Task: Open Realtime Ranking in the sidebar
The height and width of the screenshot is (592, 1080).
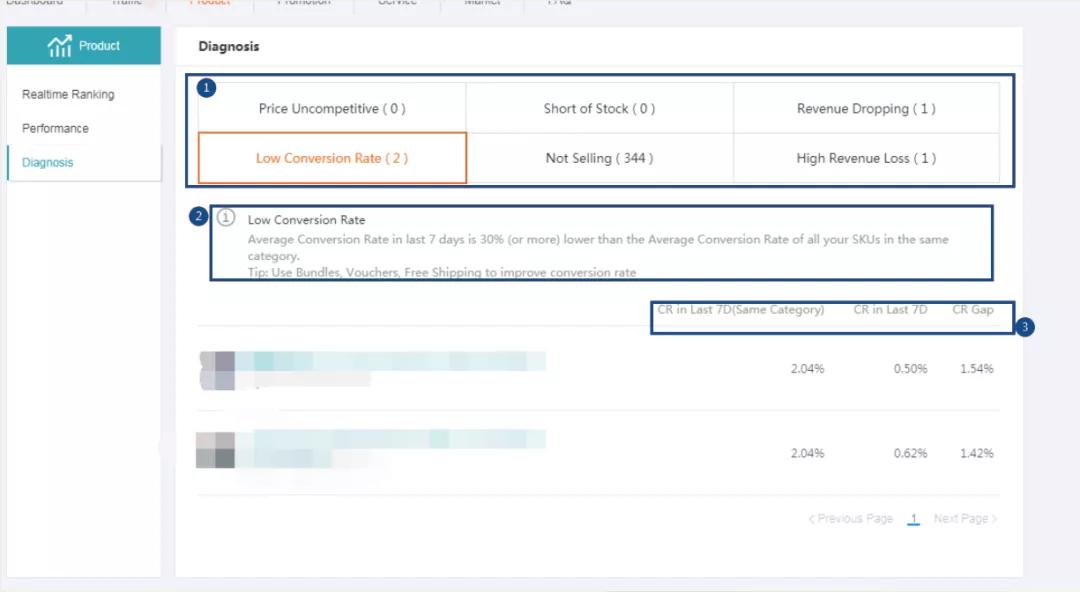Action: click(x=68, y=95)
